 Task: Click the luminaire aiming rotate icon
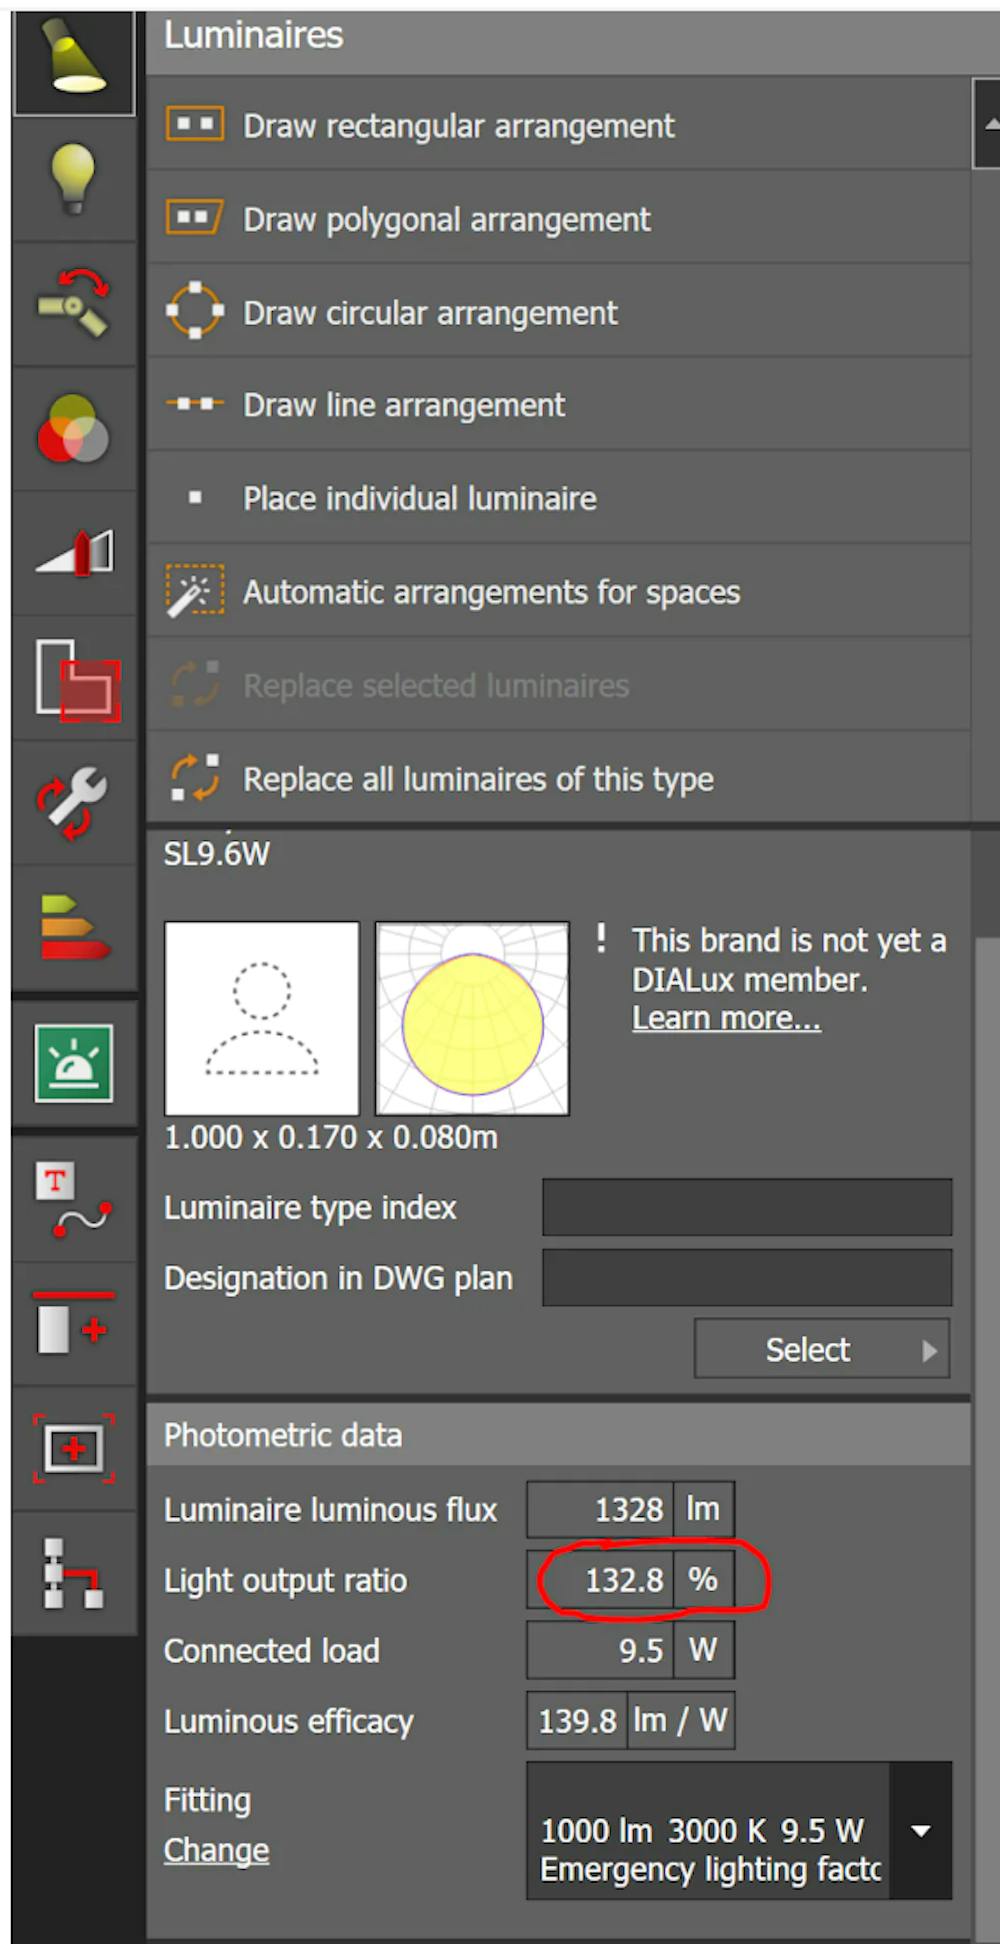click(x=73, y=303)
